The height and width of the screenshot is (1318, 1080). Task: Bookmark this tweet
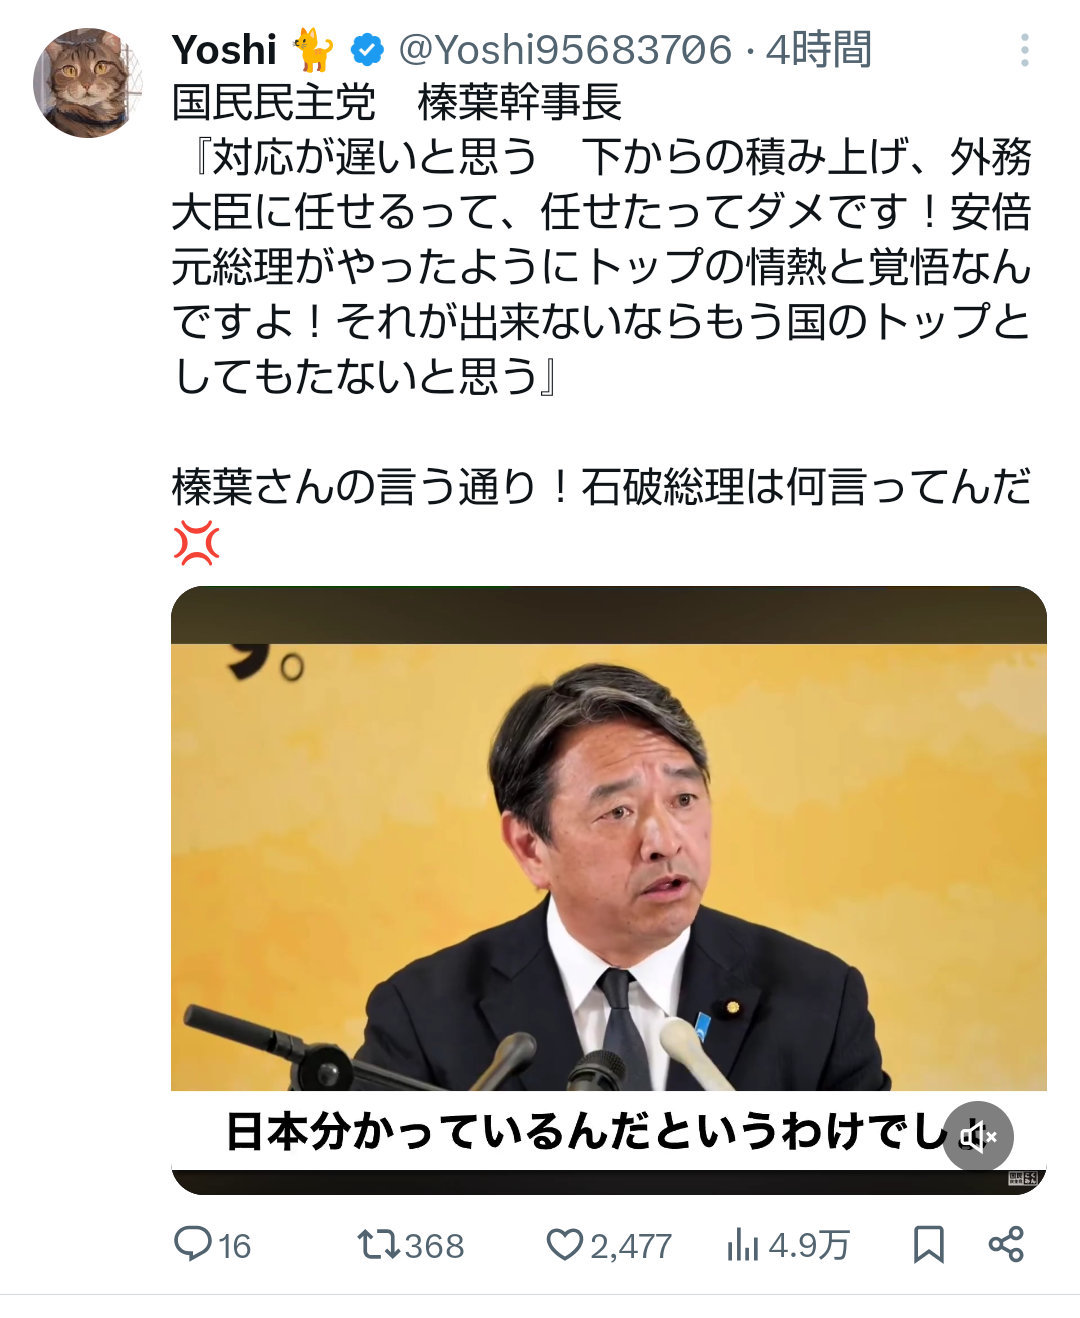(x=928, y=1244)
